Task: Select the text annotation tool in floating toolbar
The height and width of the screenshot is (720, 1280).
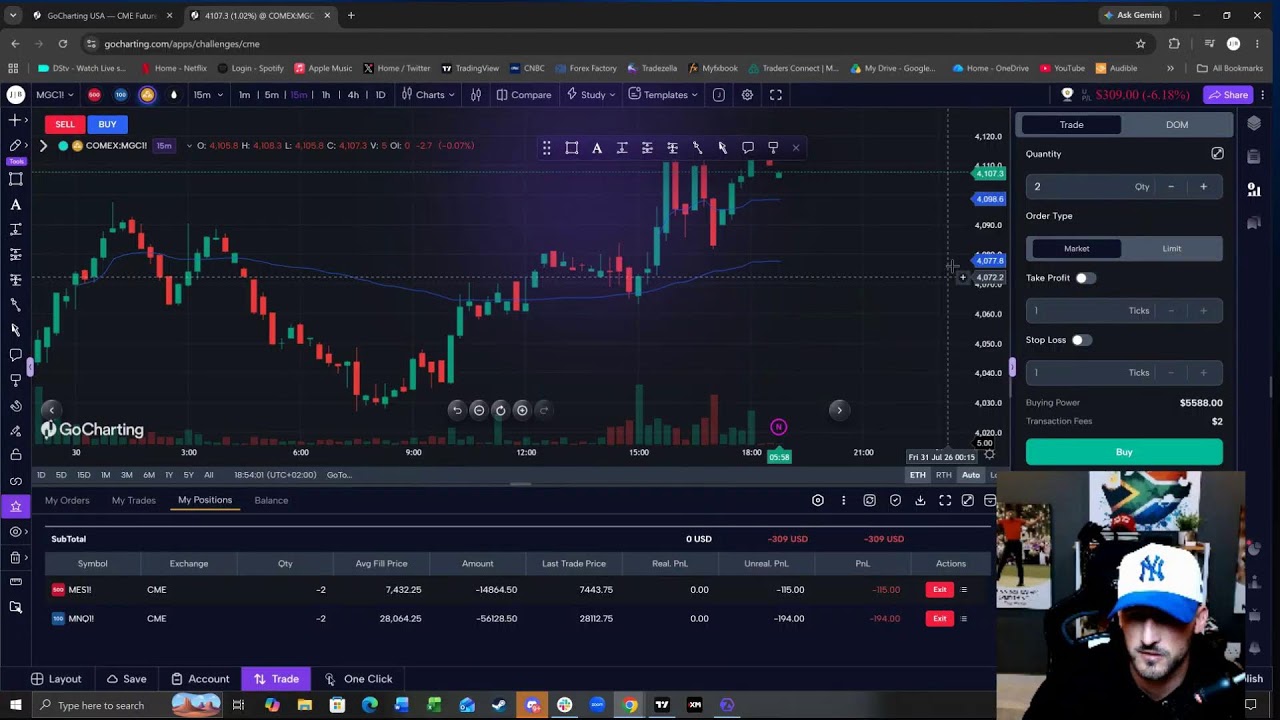Action: point(597,148)
